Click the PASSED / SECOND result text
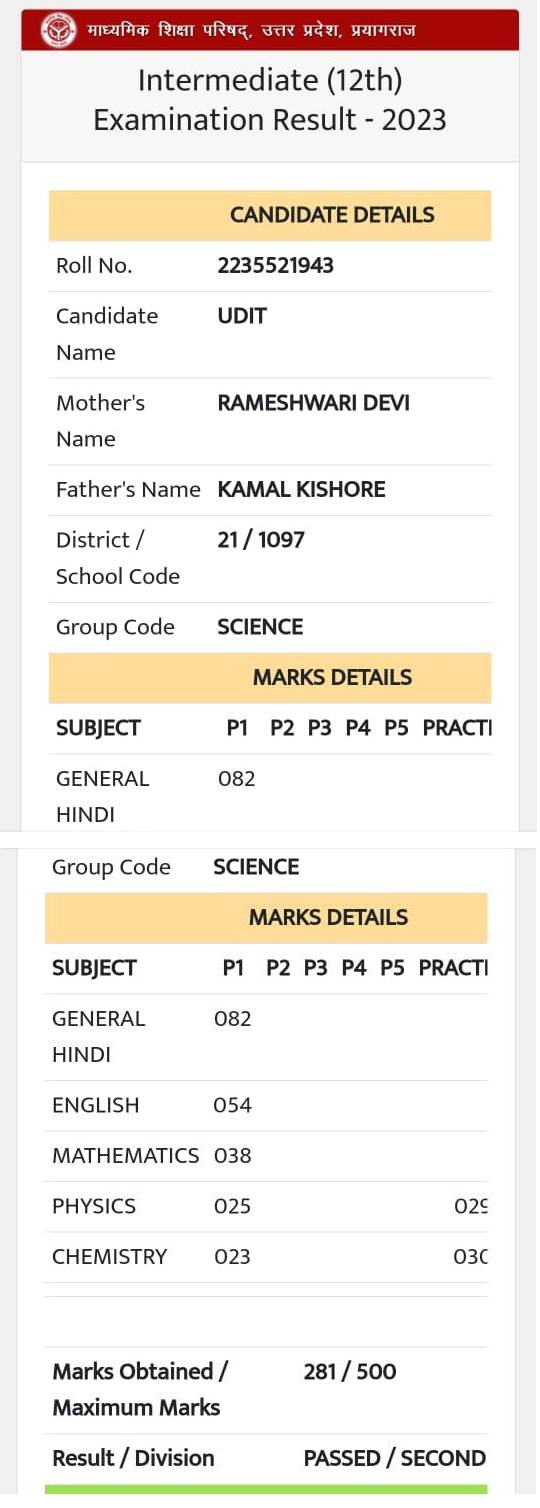This screenshot has height=1508, width=540. click(395, 1458)
